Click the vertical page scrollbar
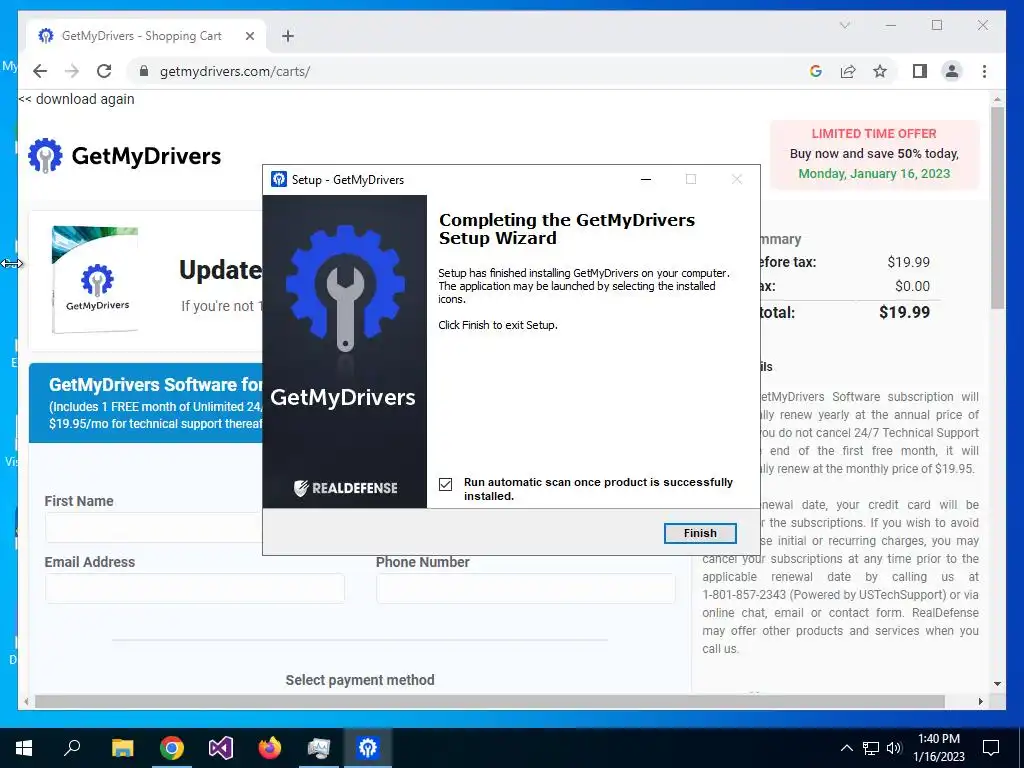 click(997, 208)
